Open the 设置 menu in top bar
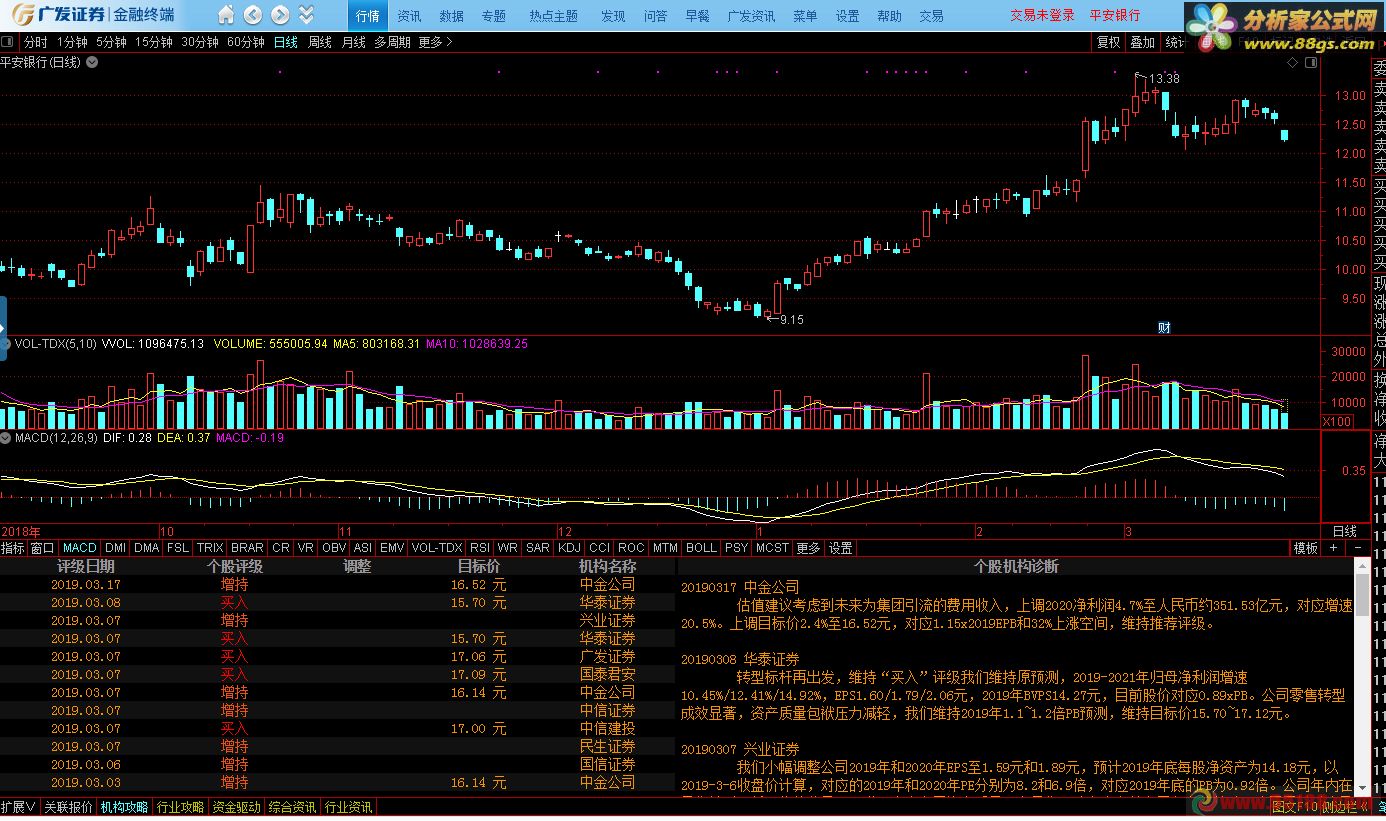The height and width of the screenshot is (821, 1386). click(x=847, y=16)
